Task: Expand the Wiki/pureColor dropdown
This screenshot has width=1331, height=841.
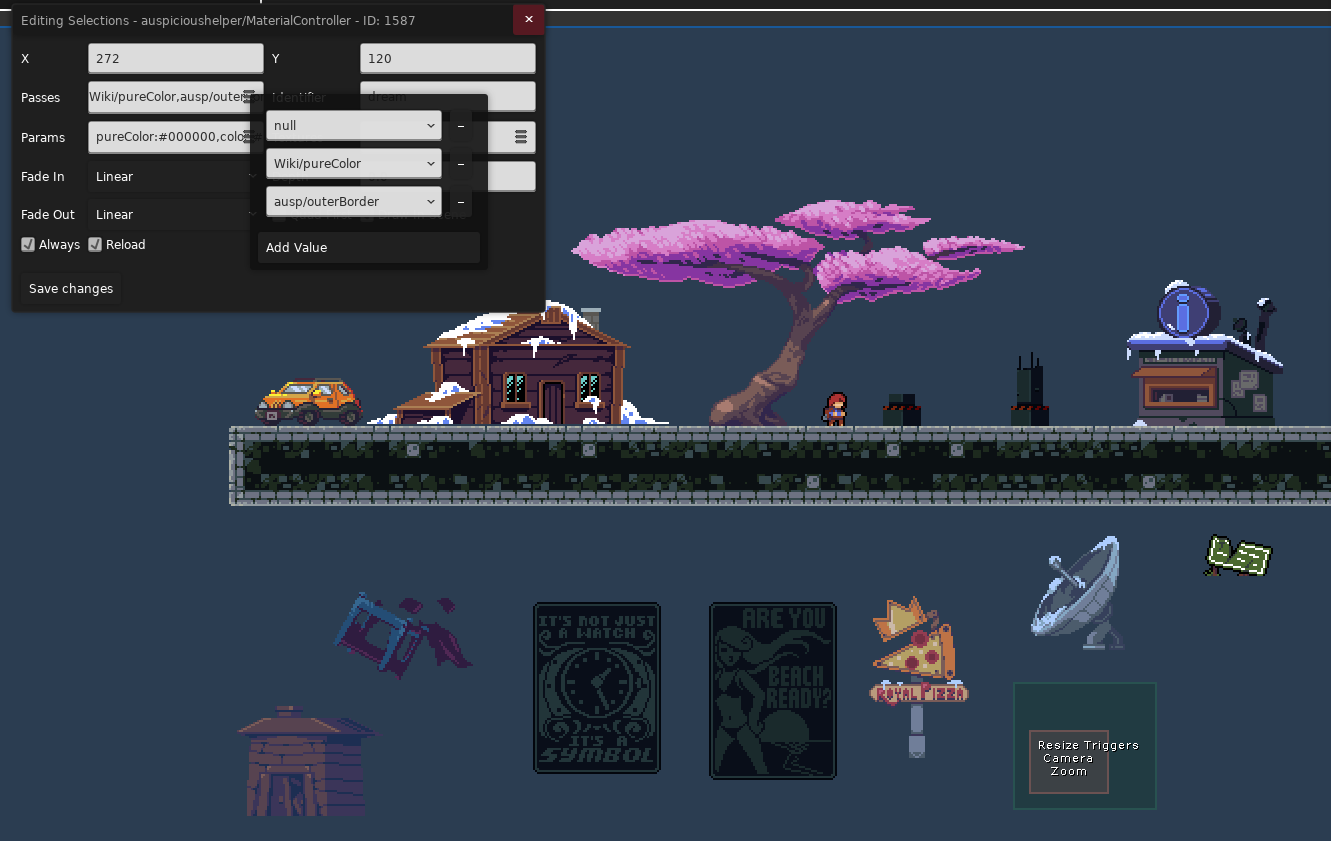Action: pos(354,164)
